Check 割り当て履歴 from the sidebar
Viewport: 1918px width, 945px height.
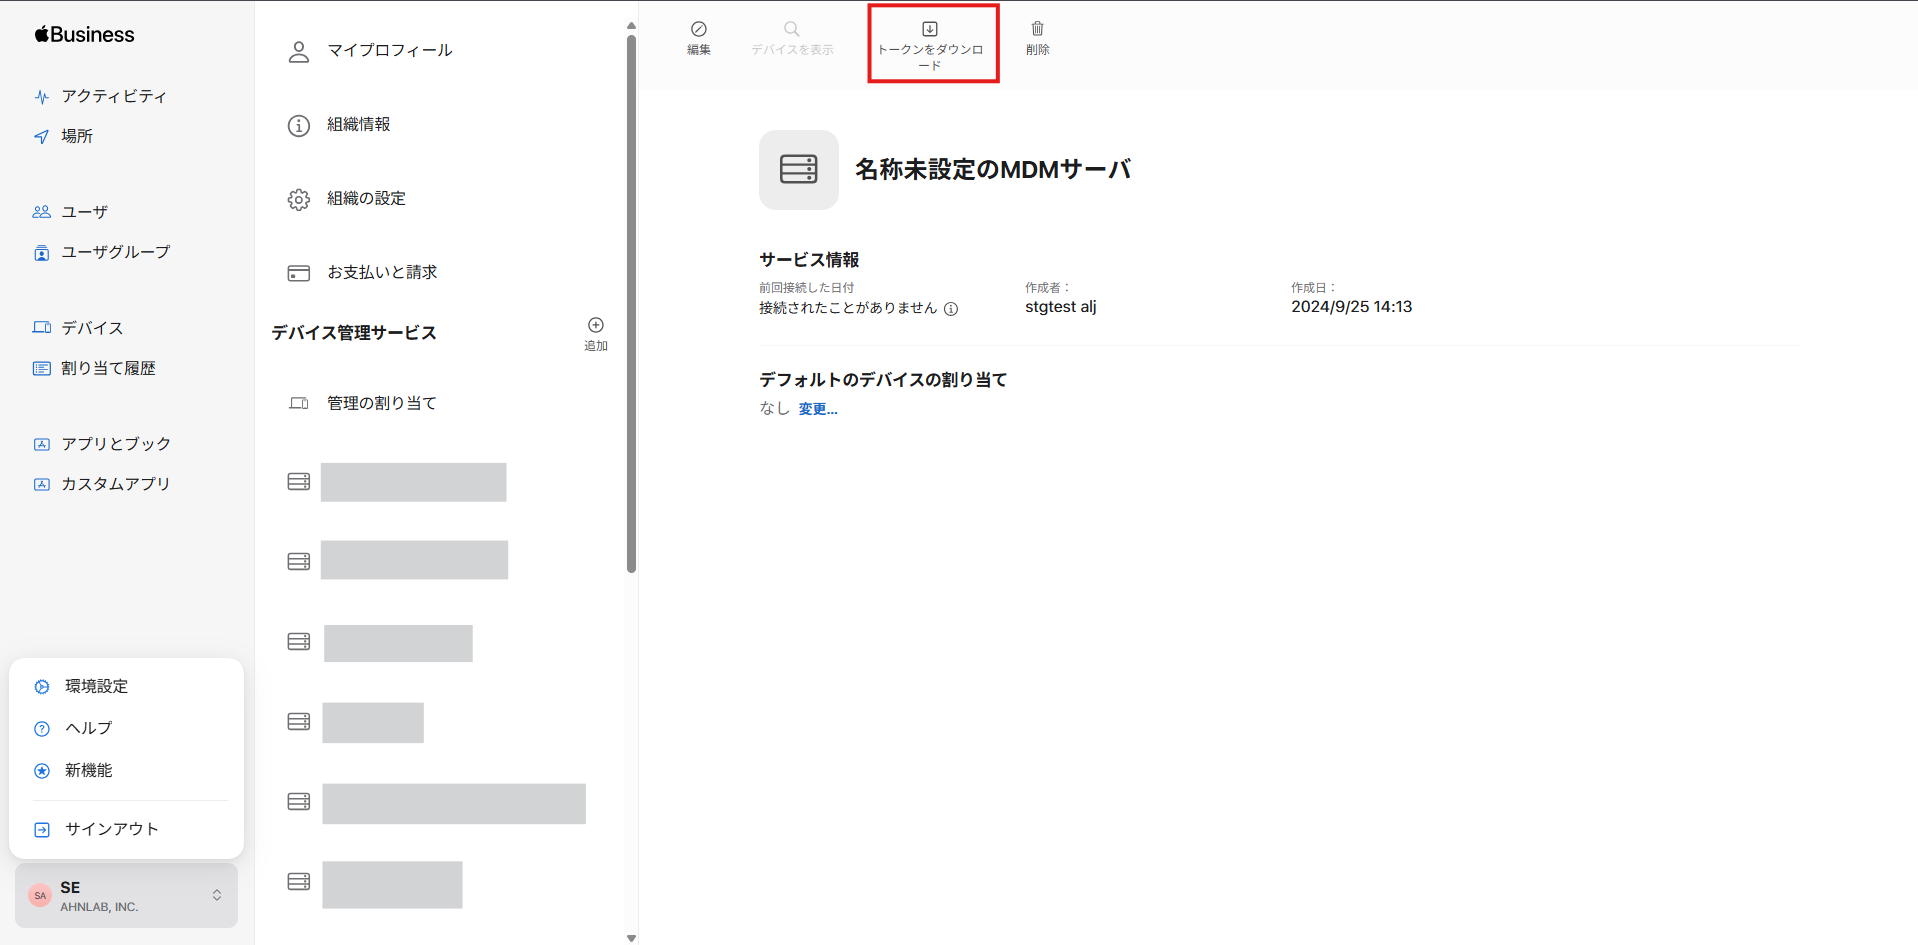click(106, 367)
